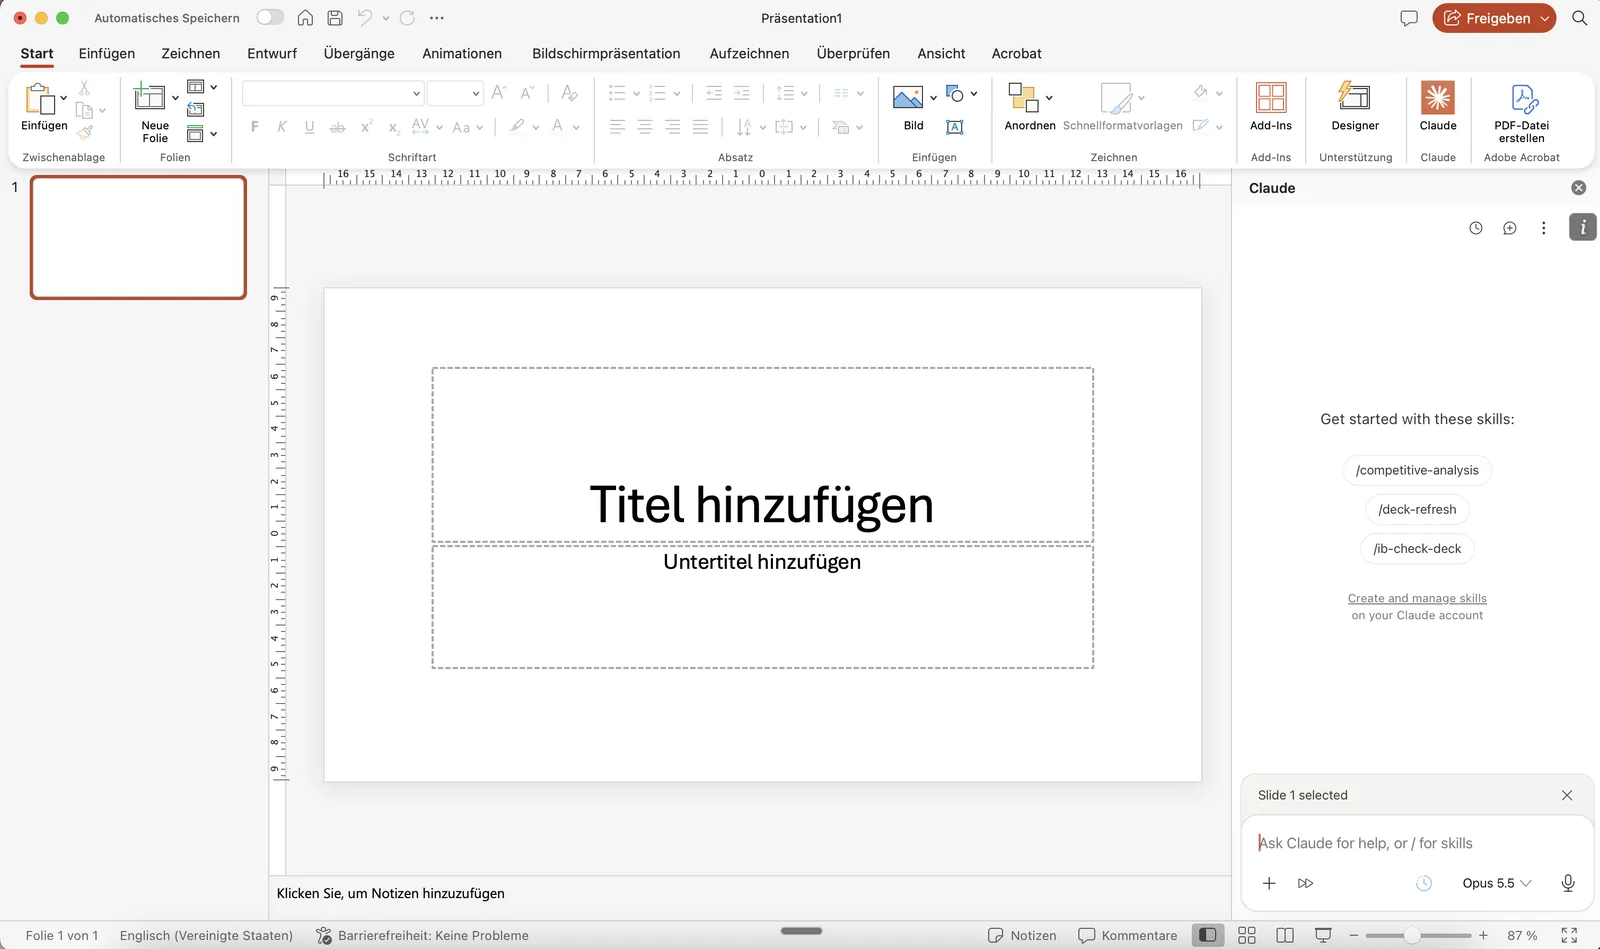Open chat history clock in Claude panel
The image size is (1600, 949).
[1476, 228]
